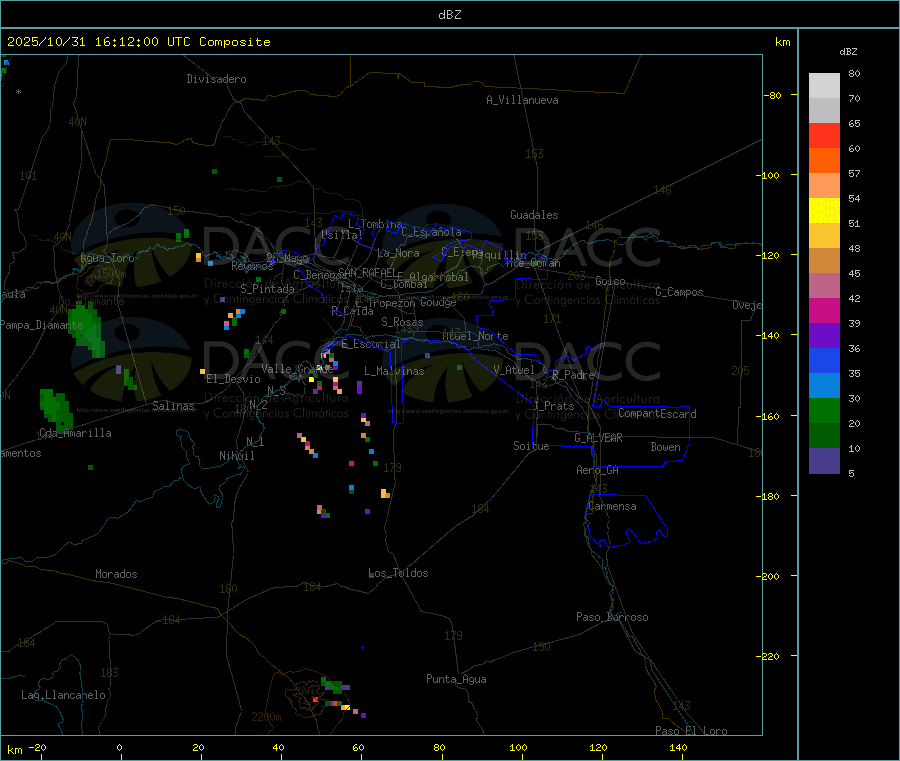Click the red 60-65 dBZ legend swatch
The image size is (900, 761).
pos(824,135)
